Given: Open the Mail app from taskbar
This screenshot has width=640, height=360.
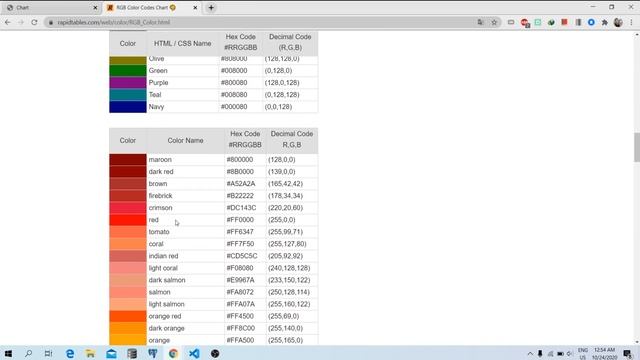Looking at the screenshot, I should [x=111, y=353].
